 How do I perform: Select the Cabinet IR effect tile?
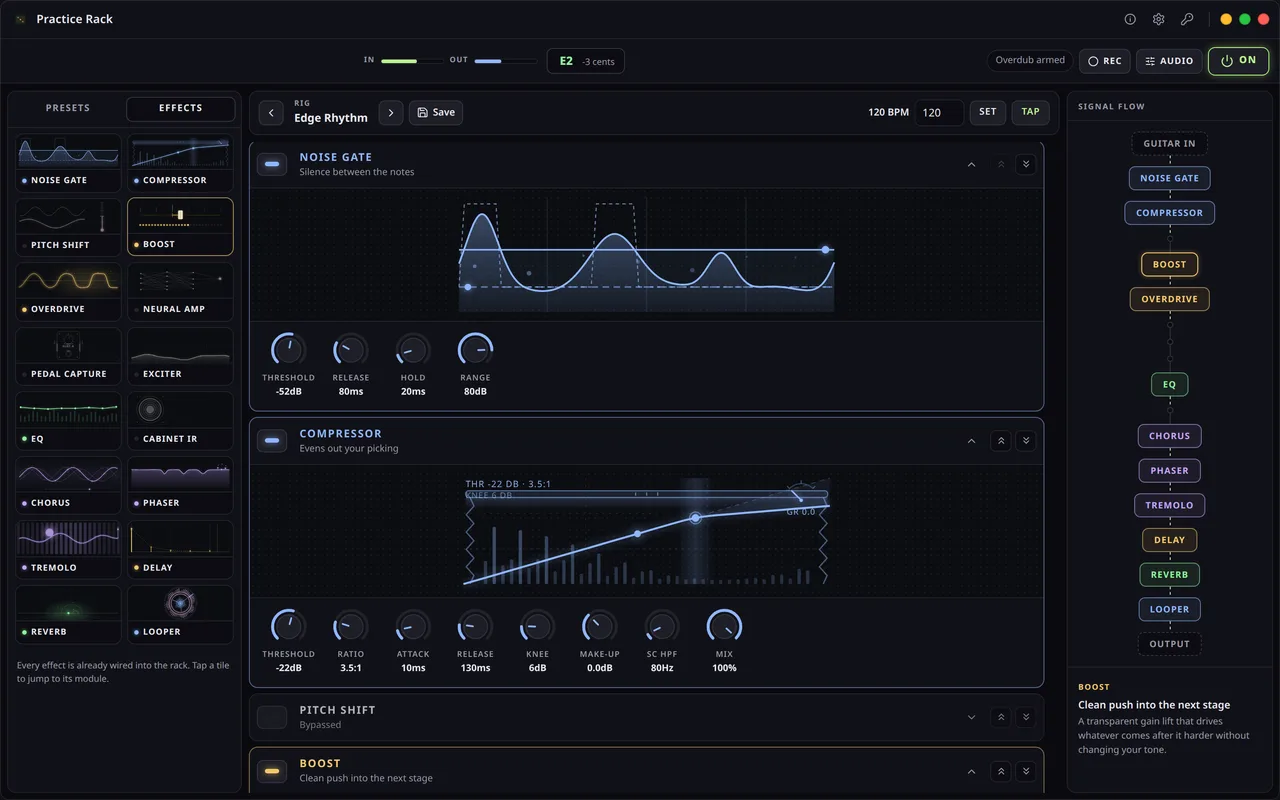tap(180, 420)
